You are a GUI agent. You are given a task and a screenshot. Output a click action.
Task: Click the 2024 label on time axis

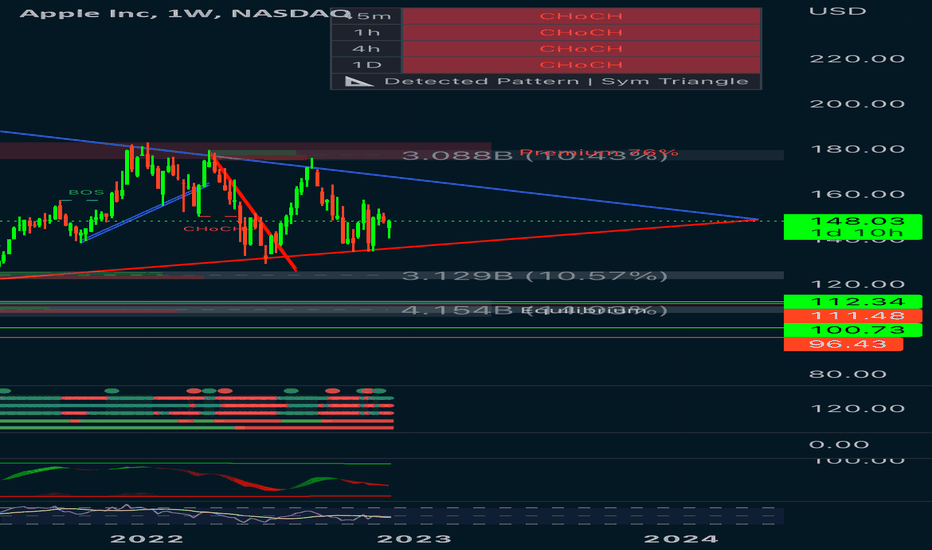point(681,539)
